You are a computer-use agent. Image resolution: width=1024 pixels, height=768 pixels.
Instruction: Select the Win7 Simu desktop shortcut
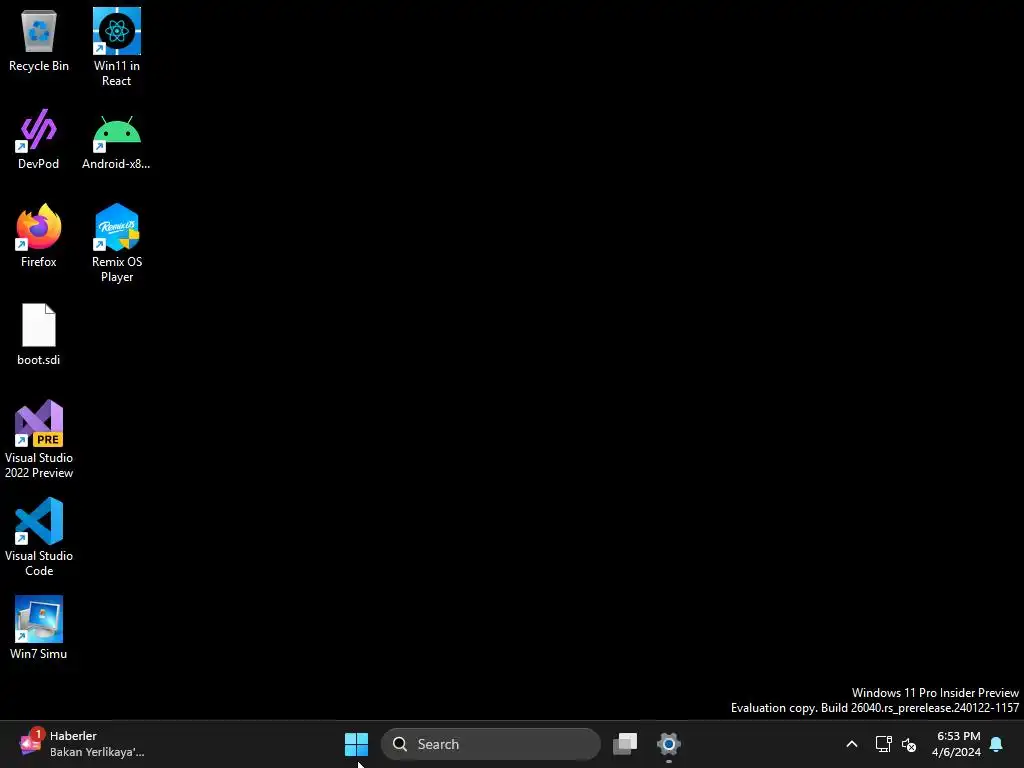pyautogui.click(x=39, y=628)
